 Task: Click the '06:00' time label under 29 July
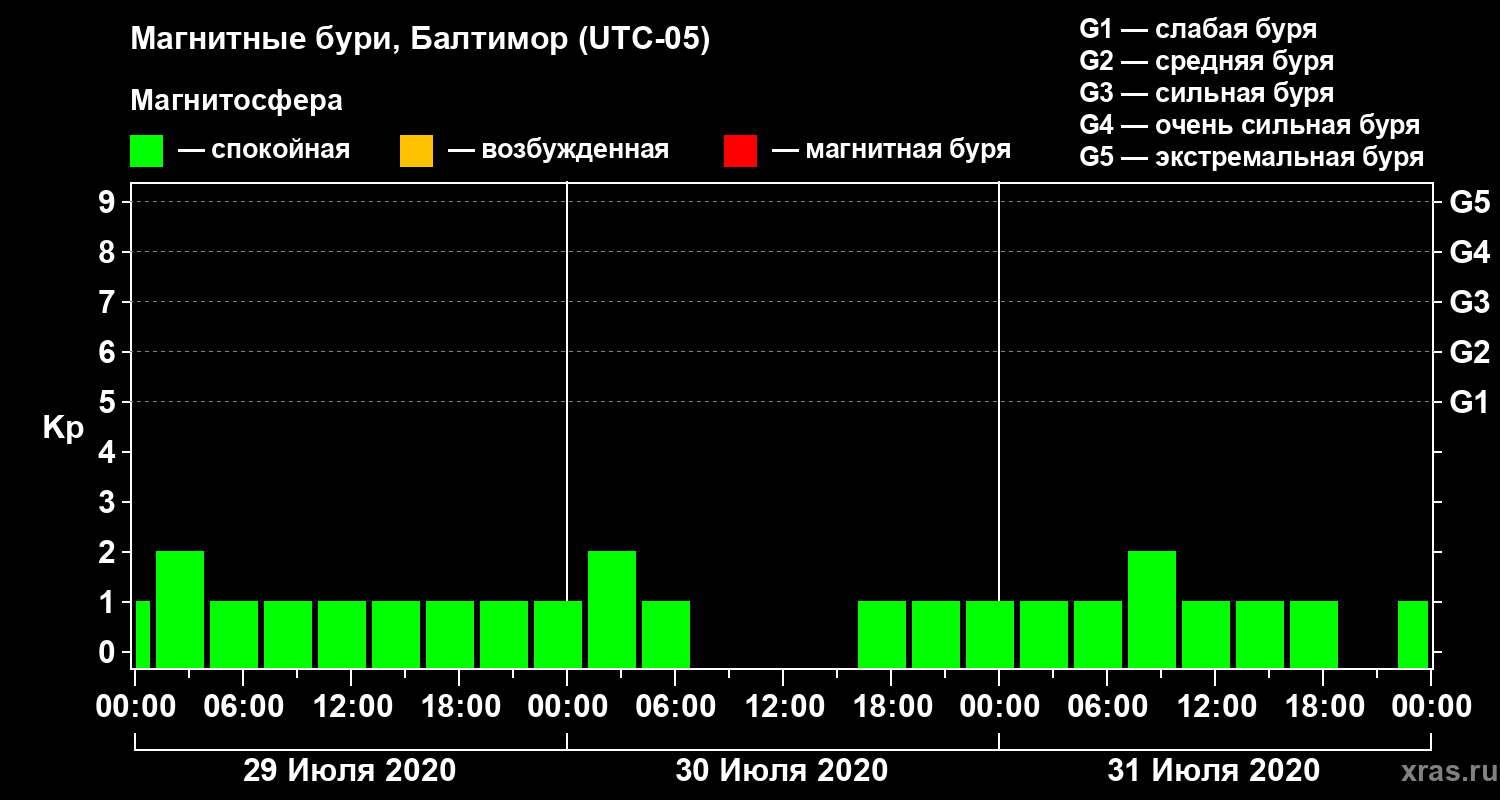242,707
